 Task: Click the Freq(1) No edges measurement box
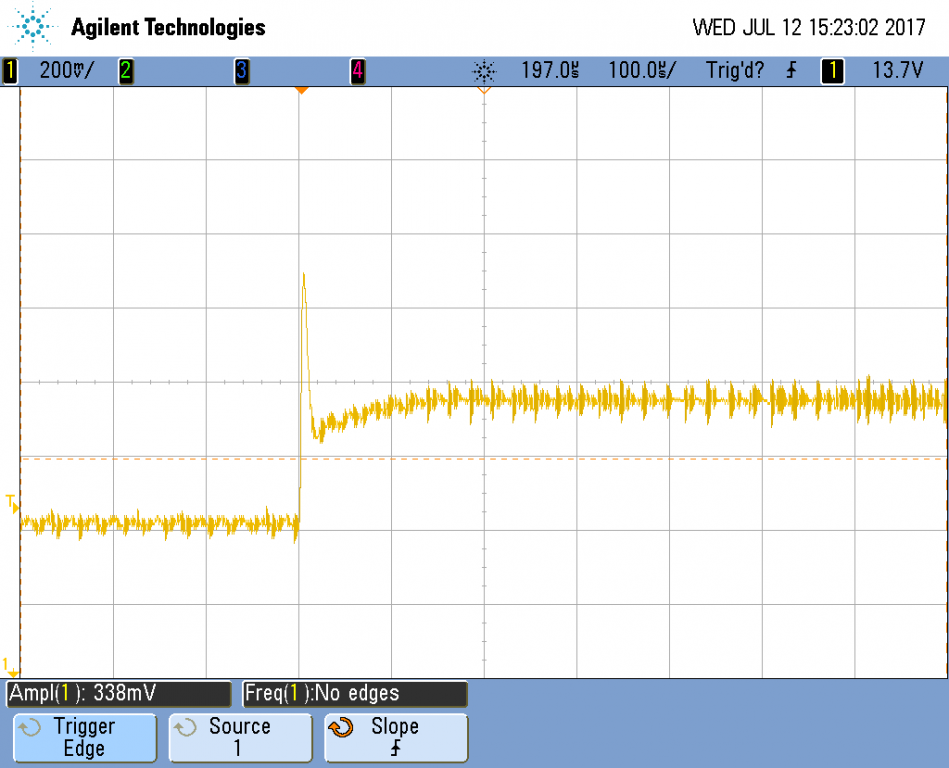click(355, 694)
